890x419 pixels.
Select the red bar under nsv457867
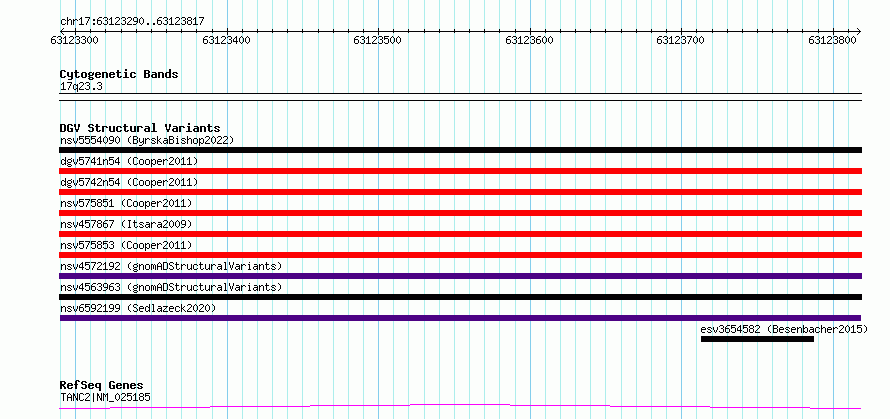pos(460,234)
